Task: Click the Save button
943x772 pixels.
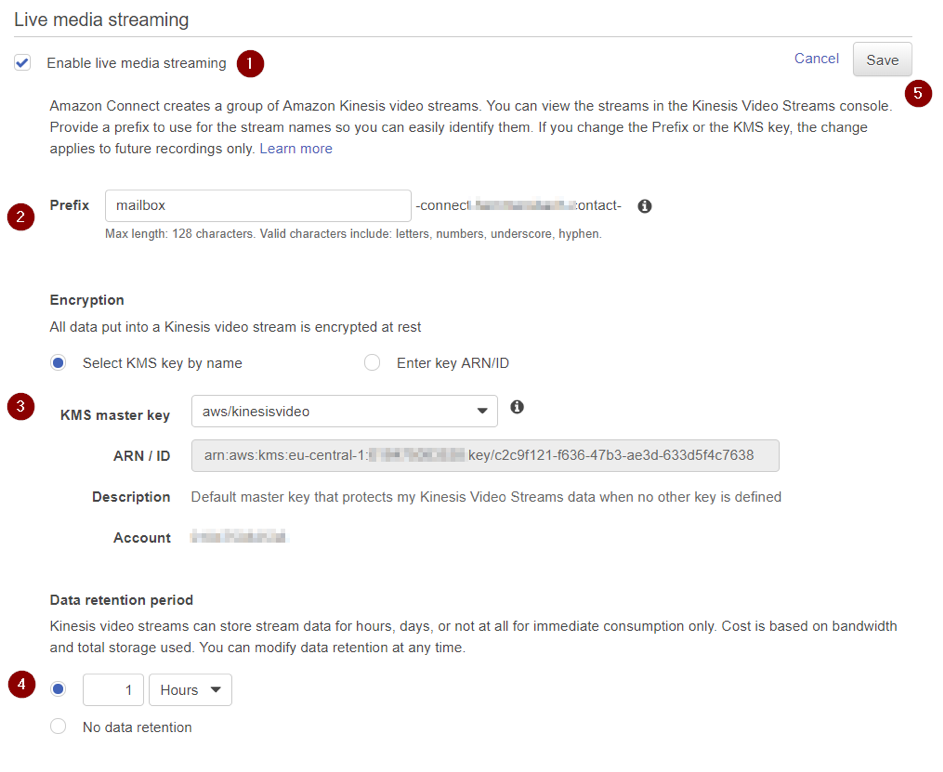Action: pos(882,60)
